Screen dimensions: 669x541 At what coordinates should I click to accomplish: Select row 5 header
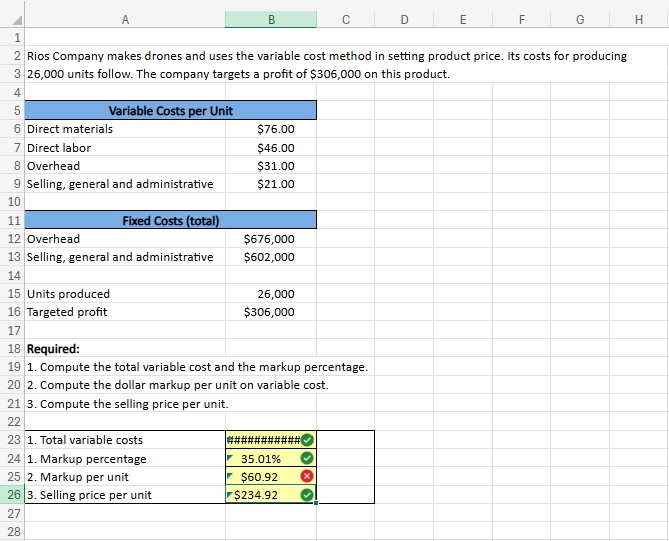12,111
